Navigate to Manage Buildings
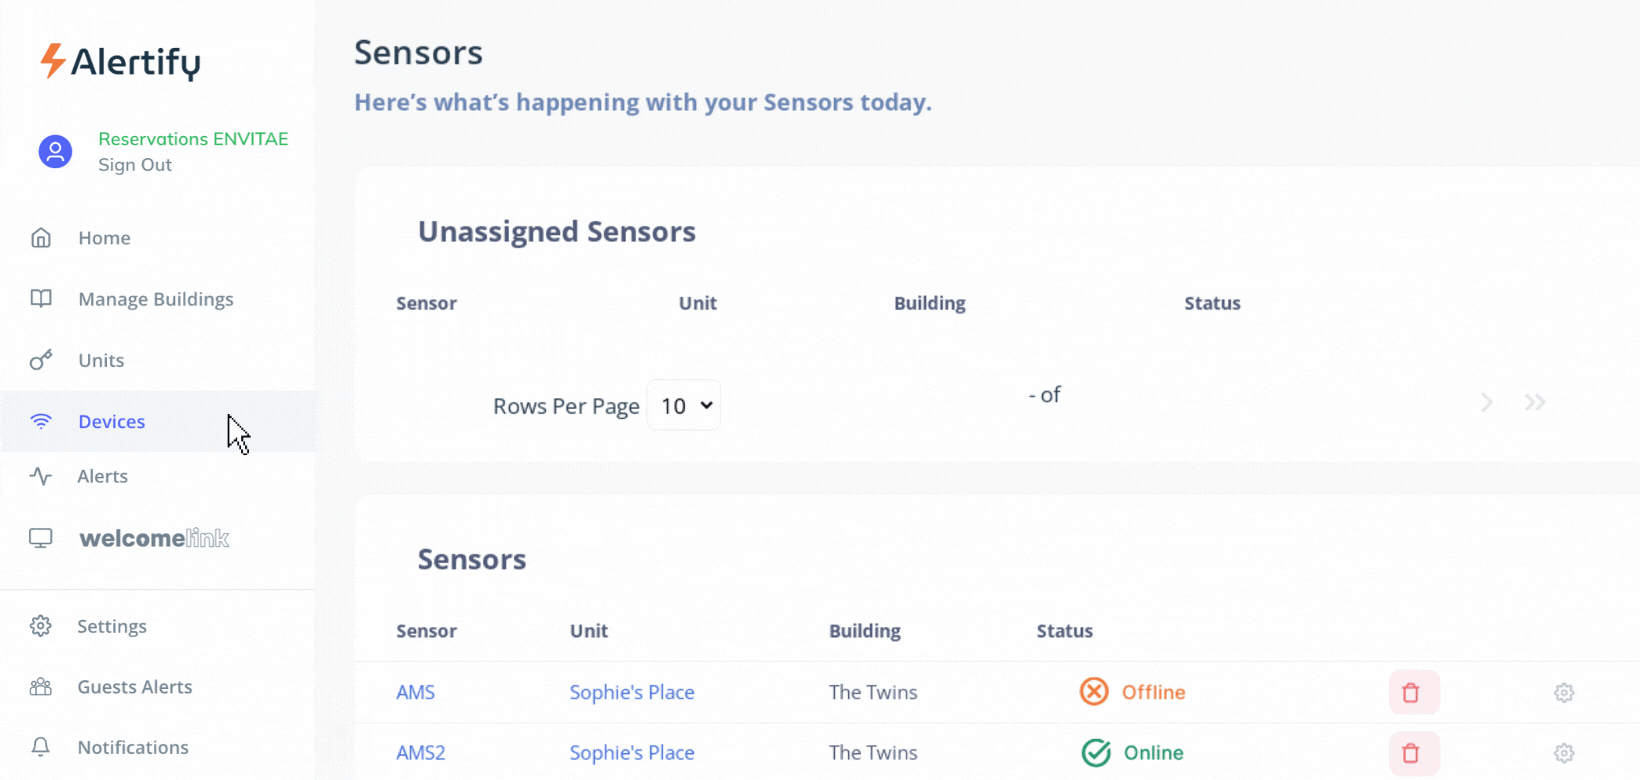1640x780 pixels. click(x=155, y=299)
